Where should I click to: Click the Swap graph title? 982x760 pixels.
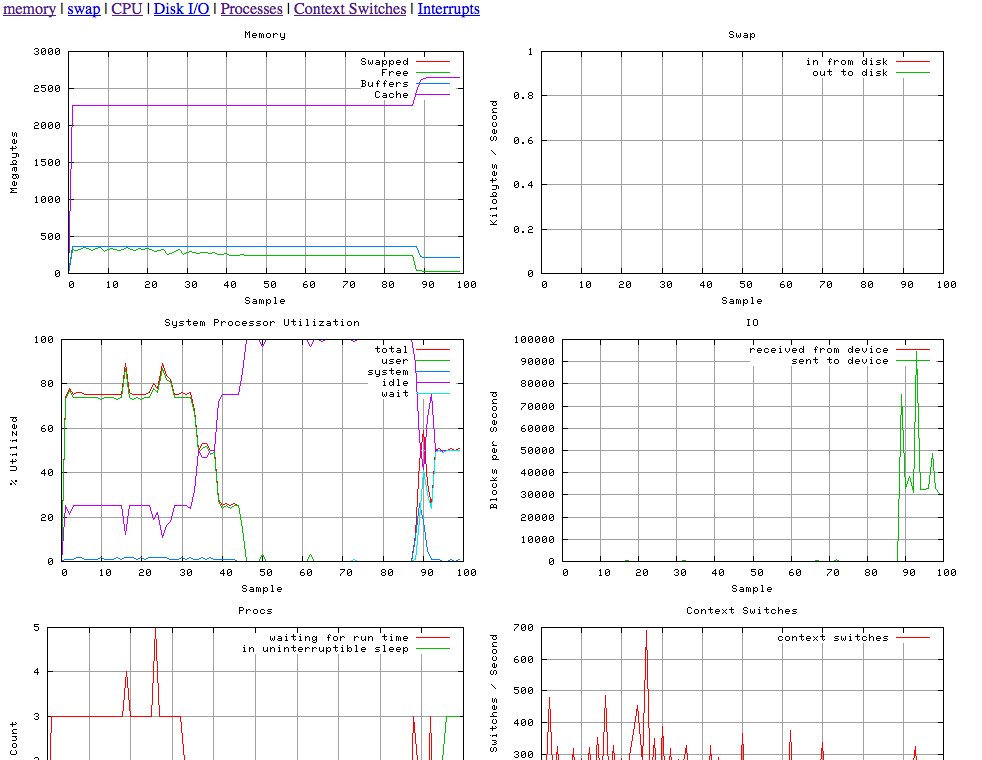point(742,35)
